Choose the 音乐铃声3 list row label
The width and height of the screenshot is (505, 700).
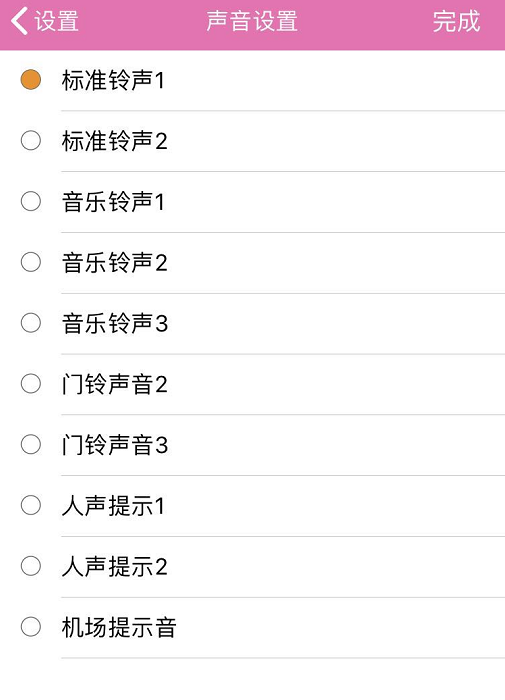[x=115, y=323]
